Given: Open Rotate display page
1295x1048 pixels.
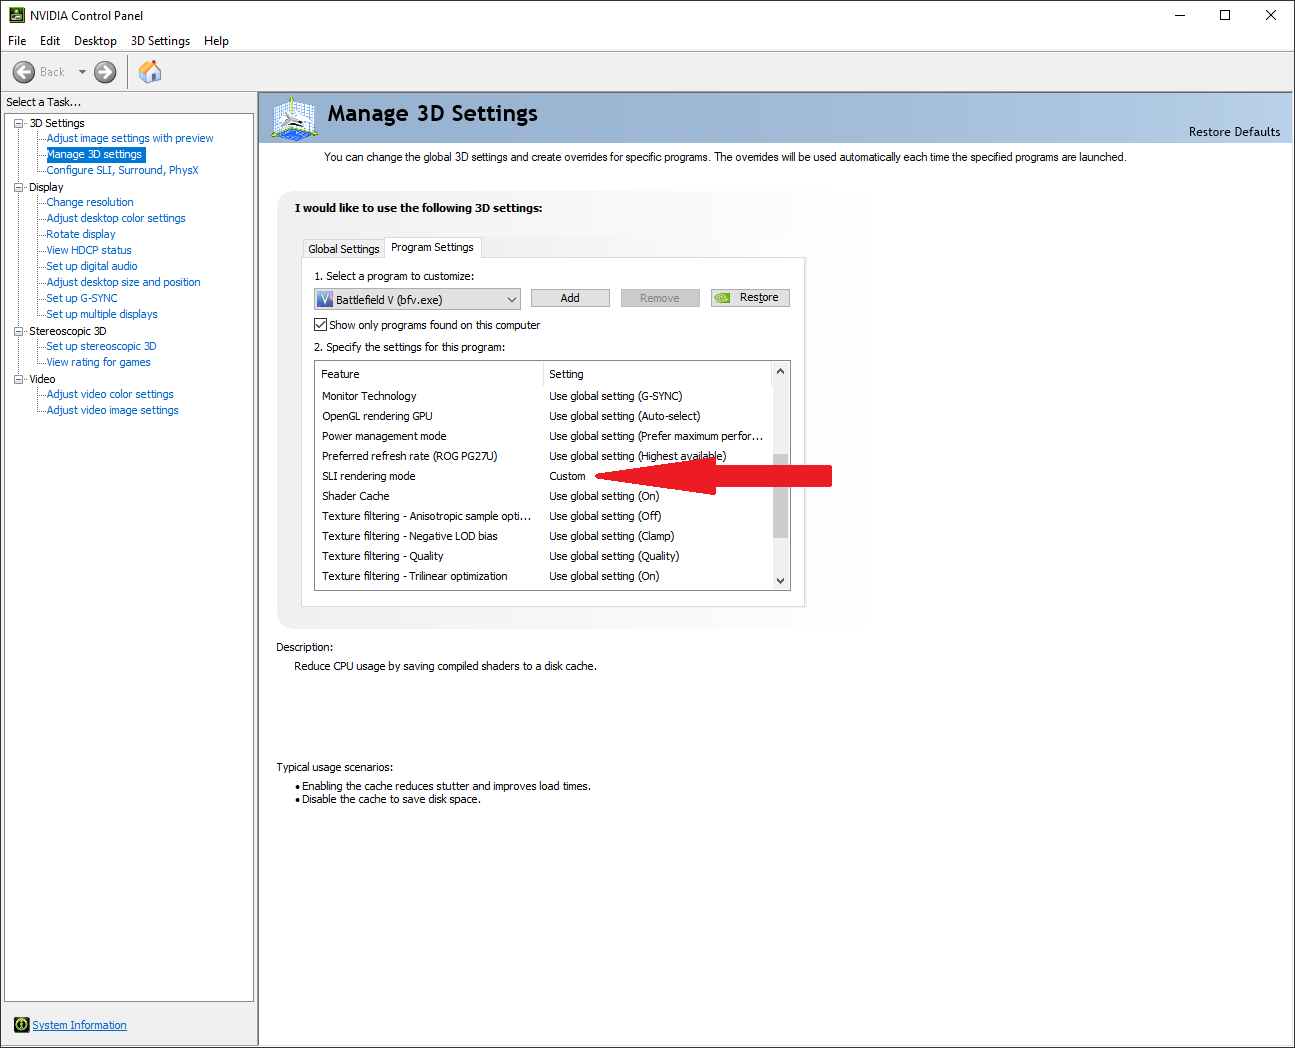Looking at the screenshot, I should tap(81, 234).
